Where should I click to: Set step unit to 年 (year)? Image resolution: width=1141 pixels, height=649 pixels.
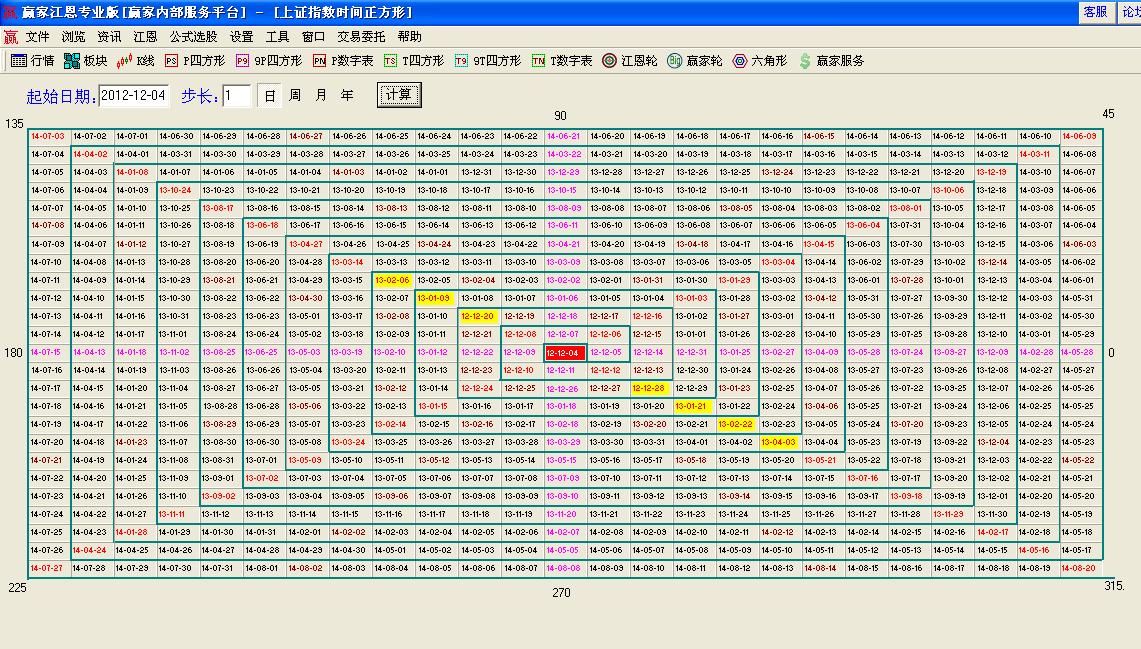click(x=346, y=96)
